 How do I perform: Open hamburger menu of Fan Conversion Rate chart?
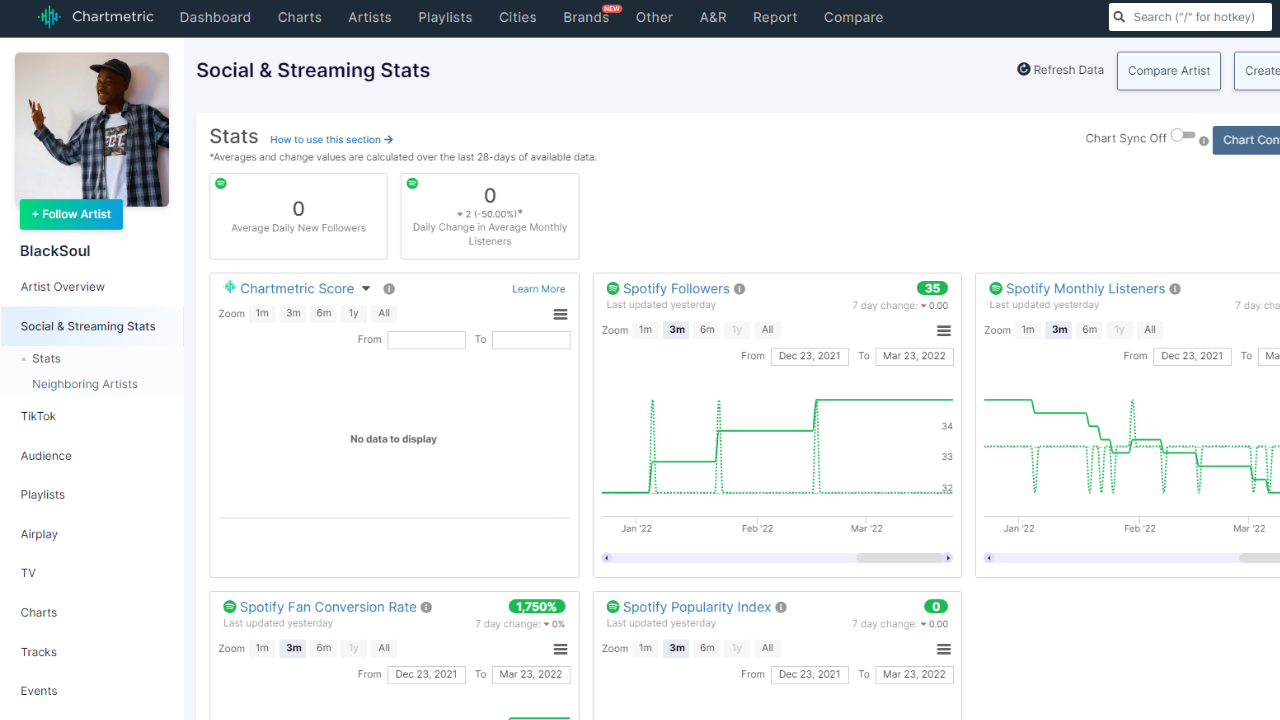pos(560,649)
